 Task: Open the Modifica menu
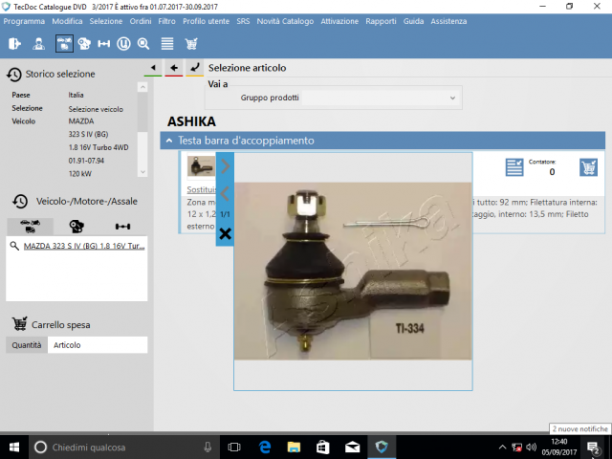coord(67,21)
